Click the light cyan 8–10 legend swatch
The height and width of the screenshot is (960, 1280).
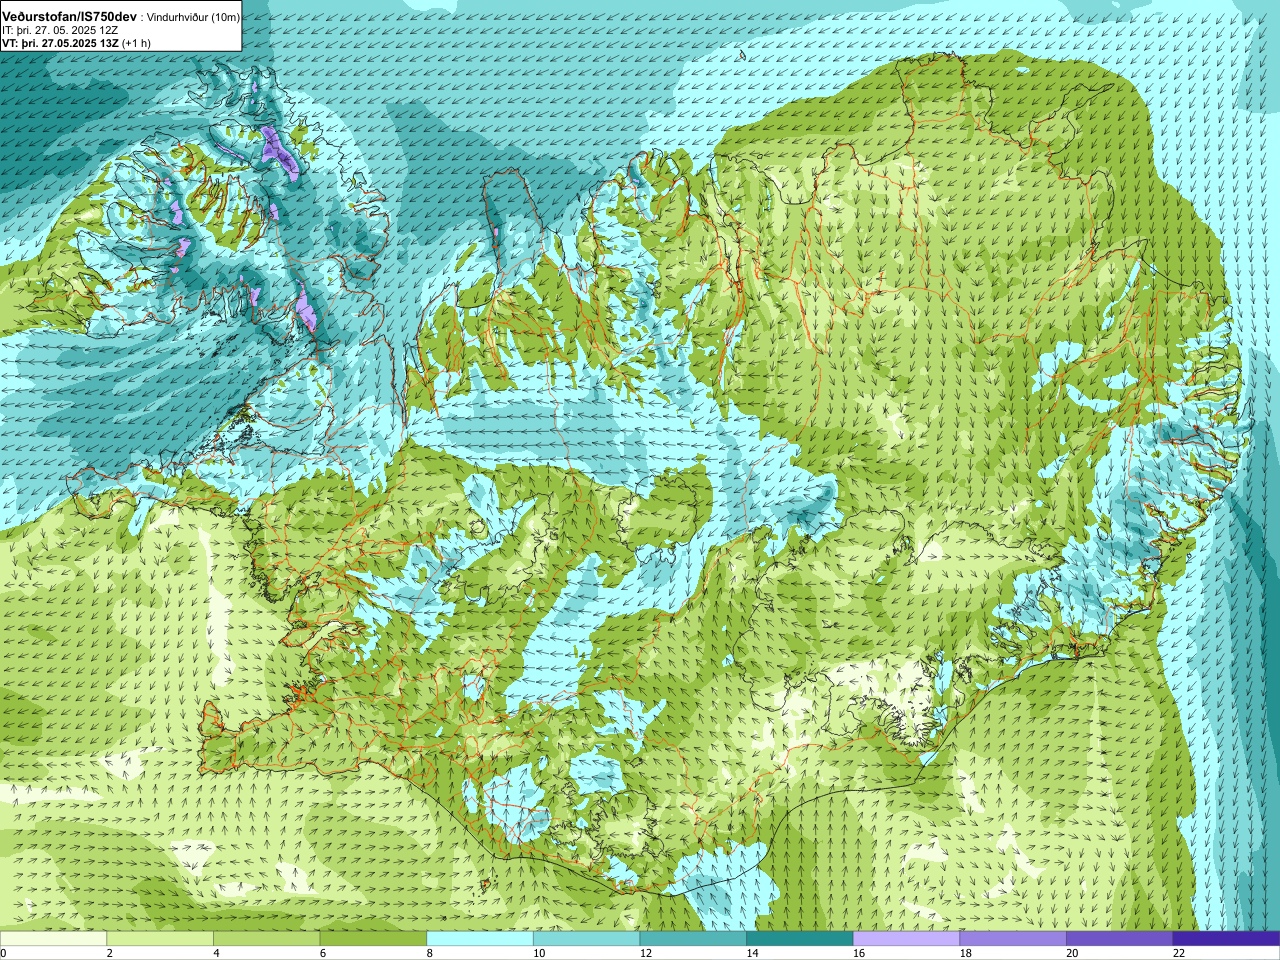pyautogui.click(x=480, y=938)
